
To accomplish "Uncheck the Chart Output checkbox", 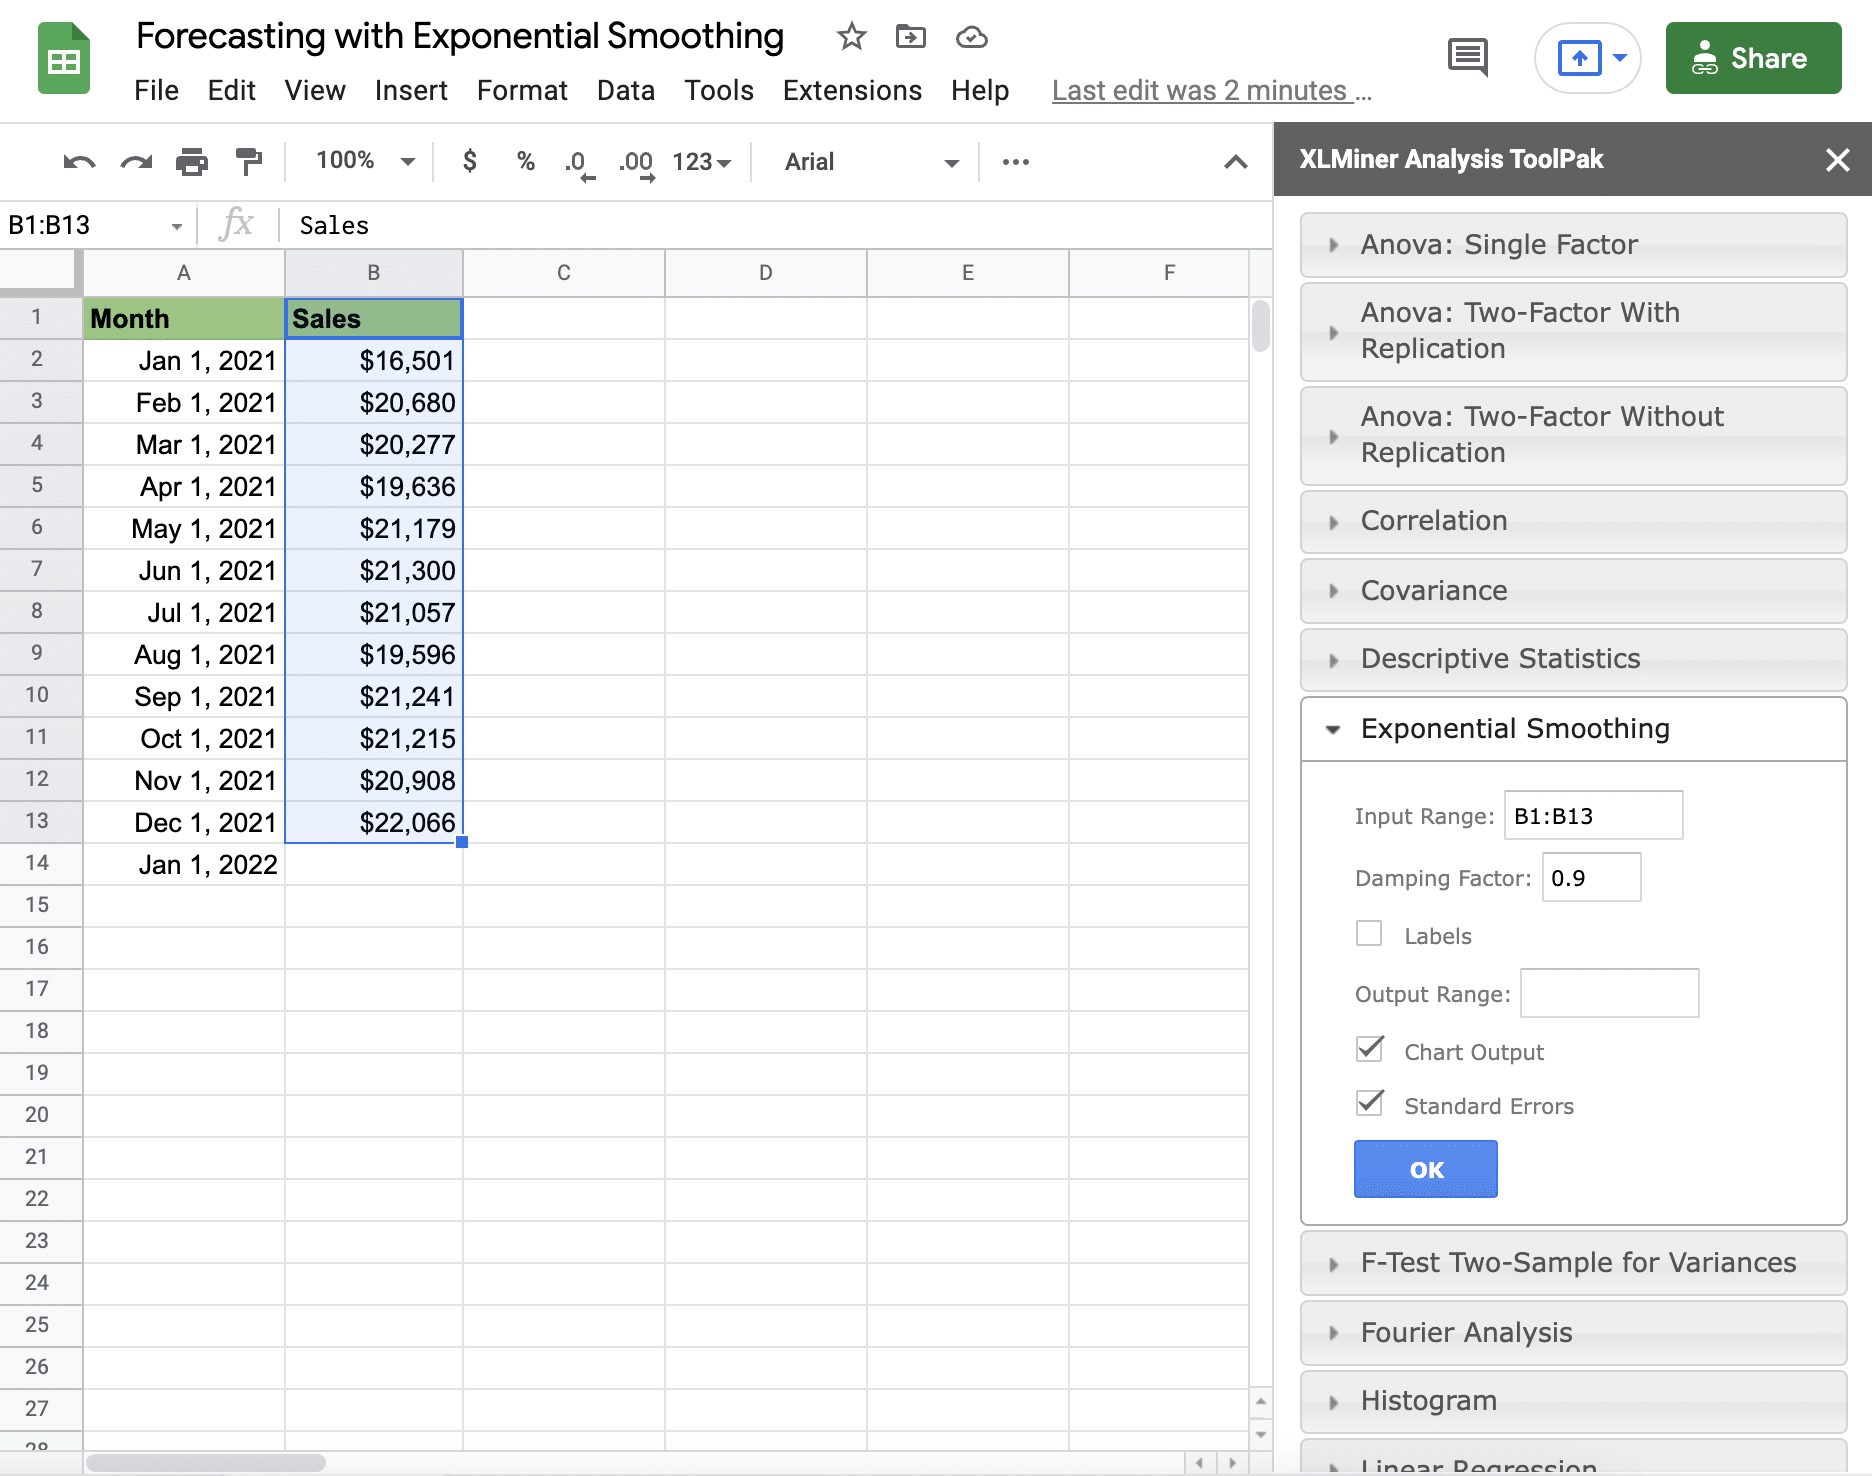I will (x=1369, y=1050).
